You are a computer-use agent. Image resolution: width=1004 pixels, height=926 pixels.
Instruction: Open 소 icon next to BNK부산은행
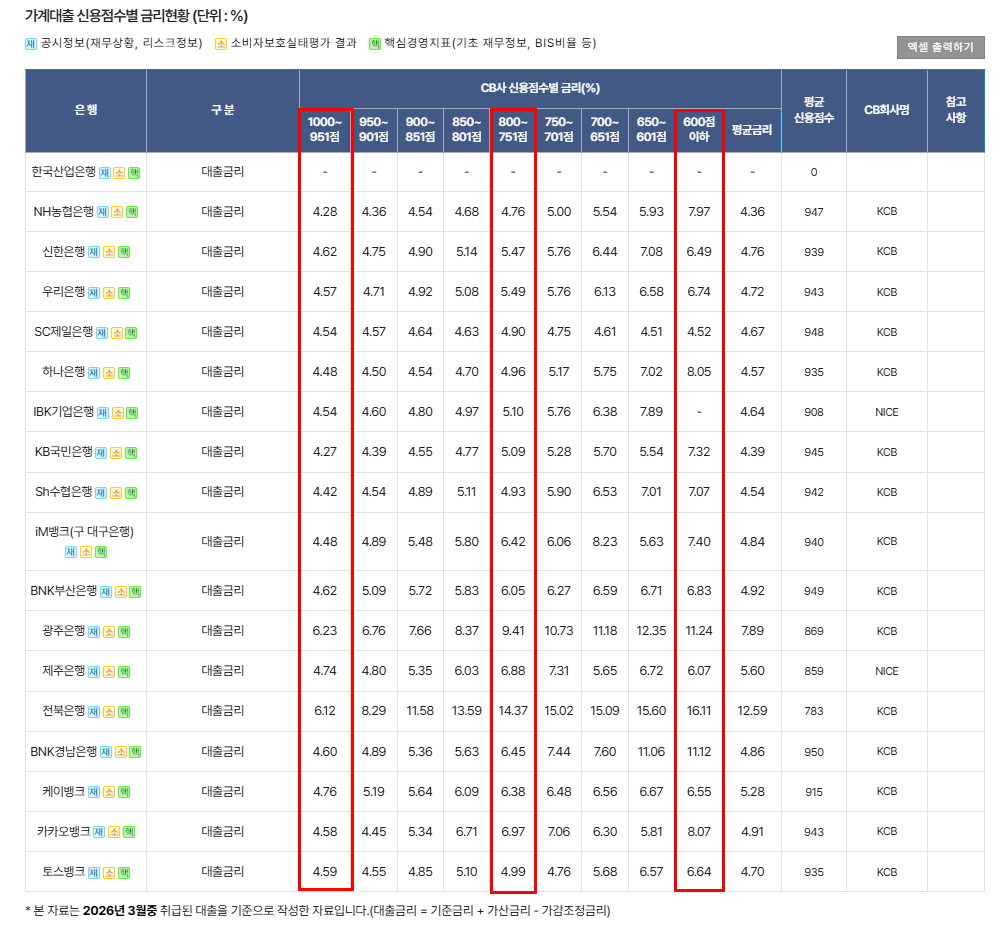coord(120,592)
